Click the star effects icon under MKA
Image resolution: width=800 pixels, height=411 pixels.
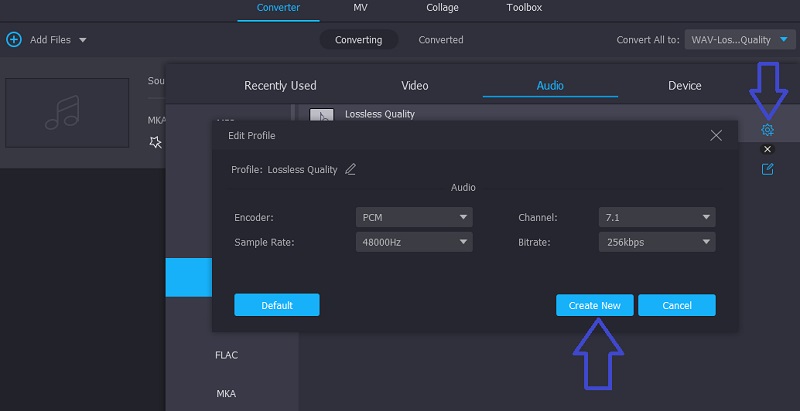(155, 142)
